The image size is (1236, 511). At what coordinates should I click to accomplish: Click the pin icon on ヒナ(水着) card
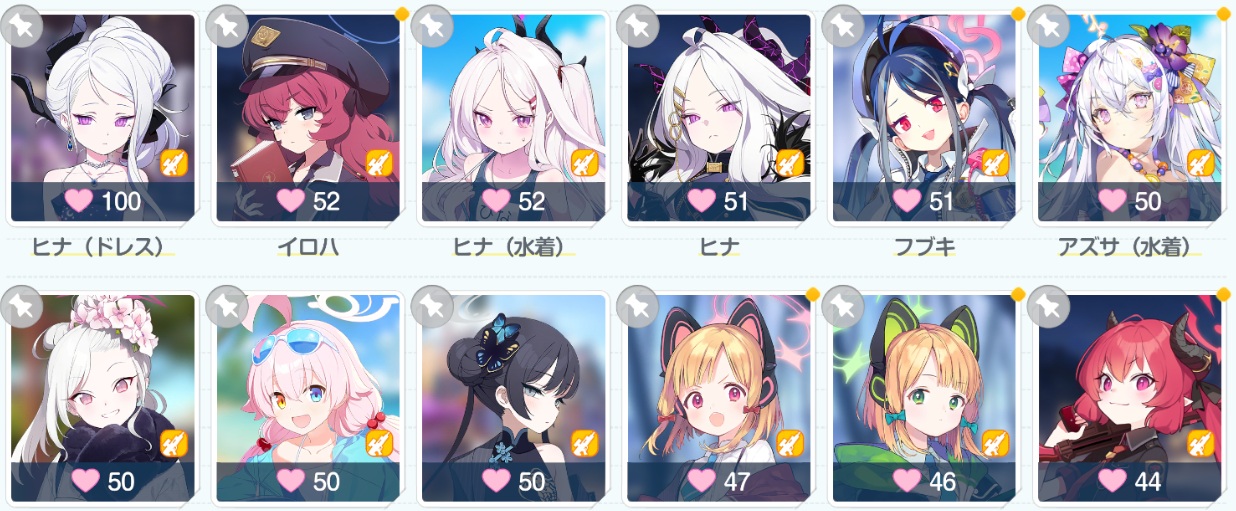click(431, 27)
